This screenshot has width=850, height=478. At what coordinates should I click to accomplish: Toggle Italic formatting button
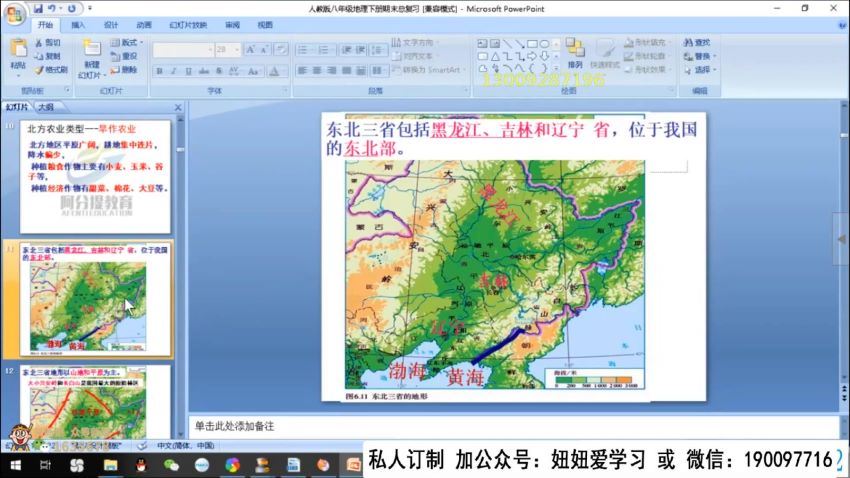click(x=174, y=71)
